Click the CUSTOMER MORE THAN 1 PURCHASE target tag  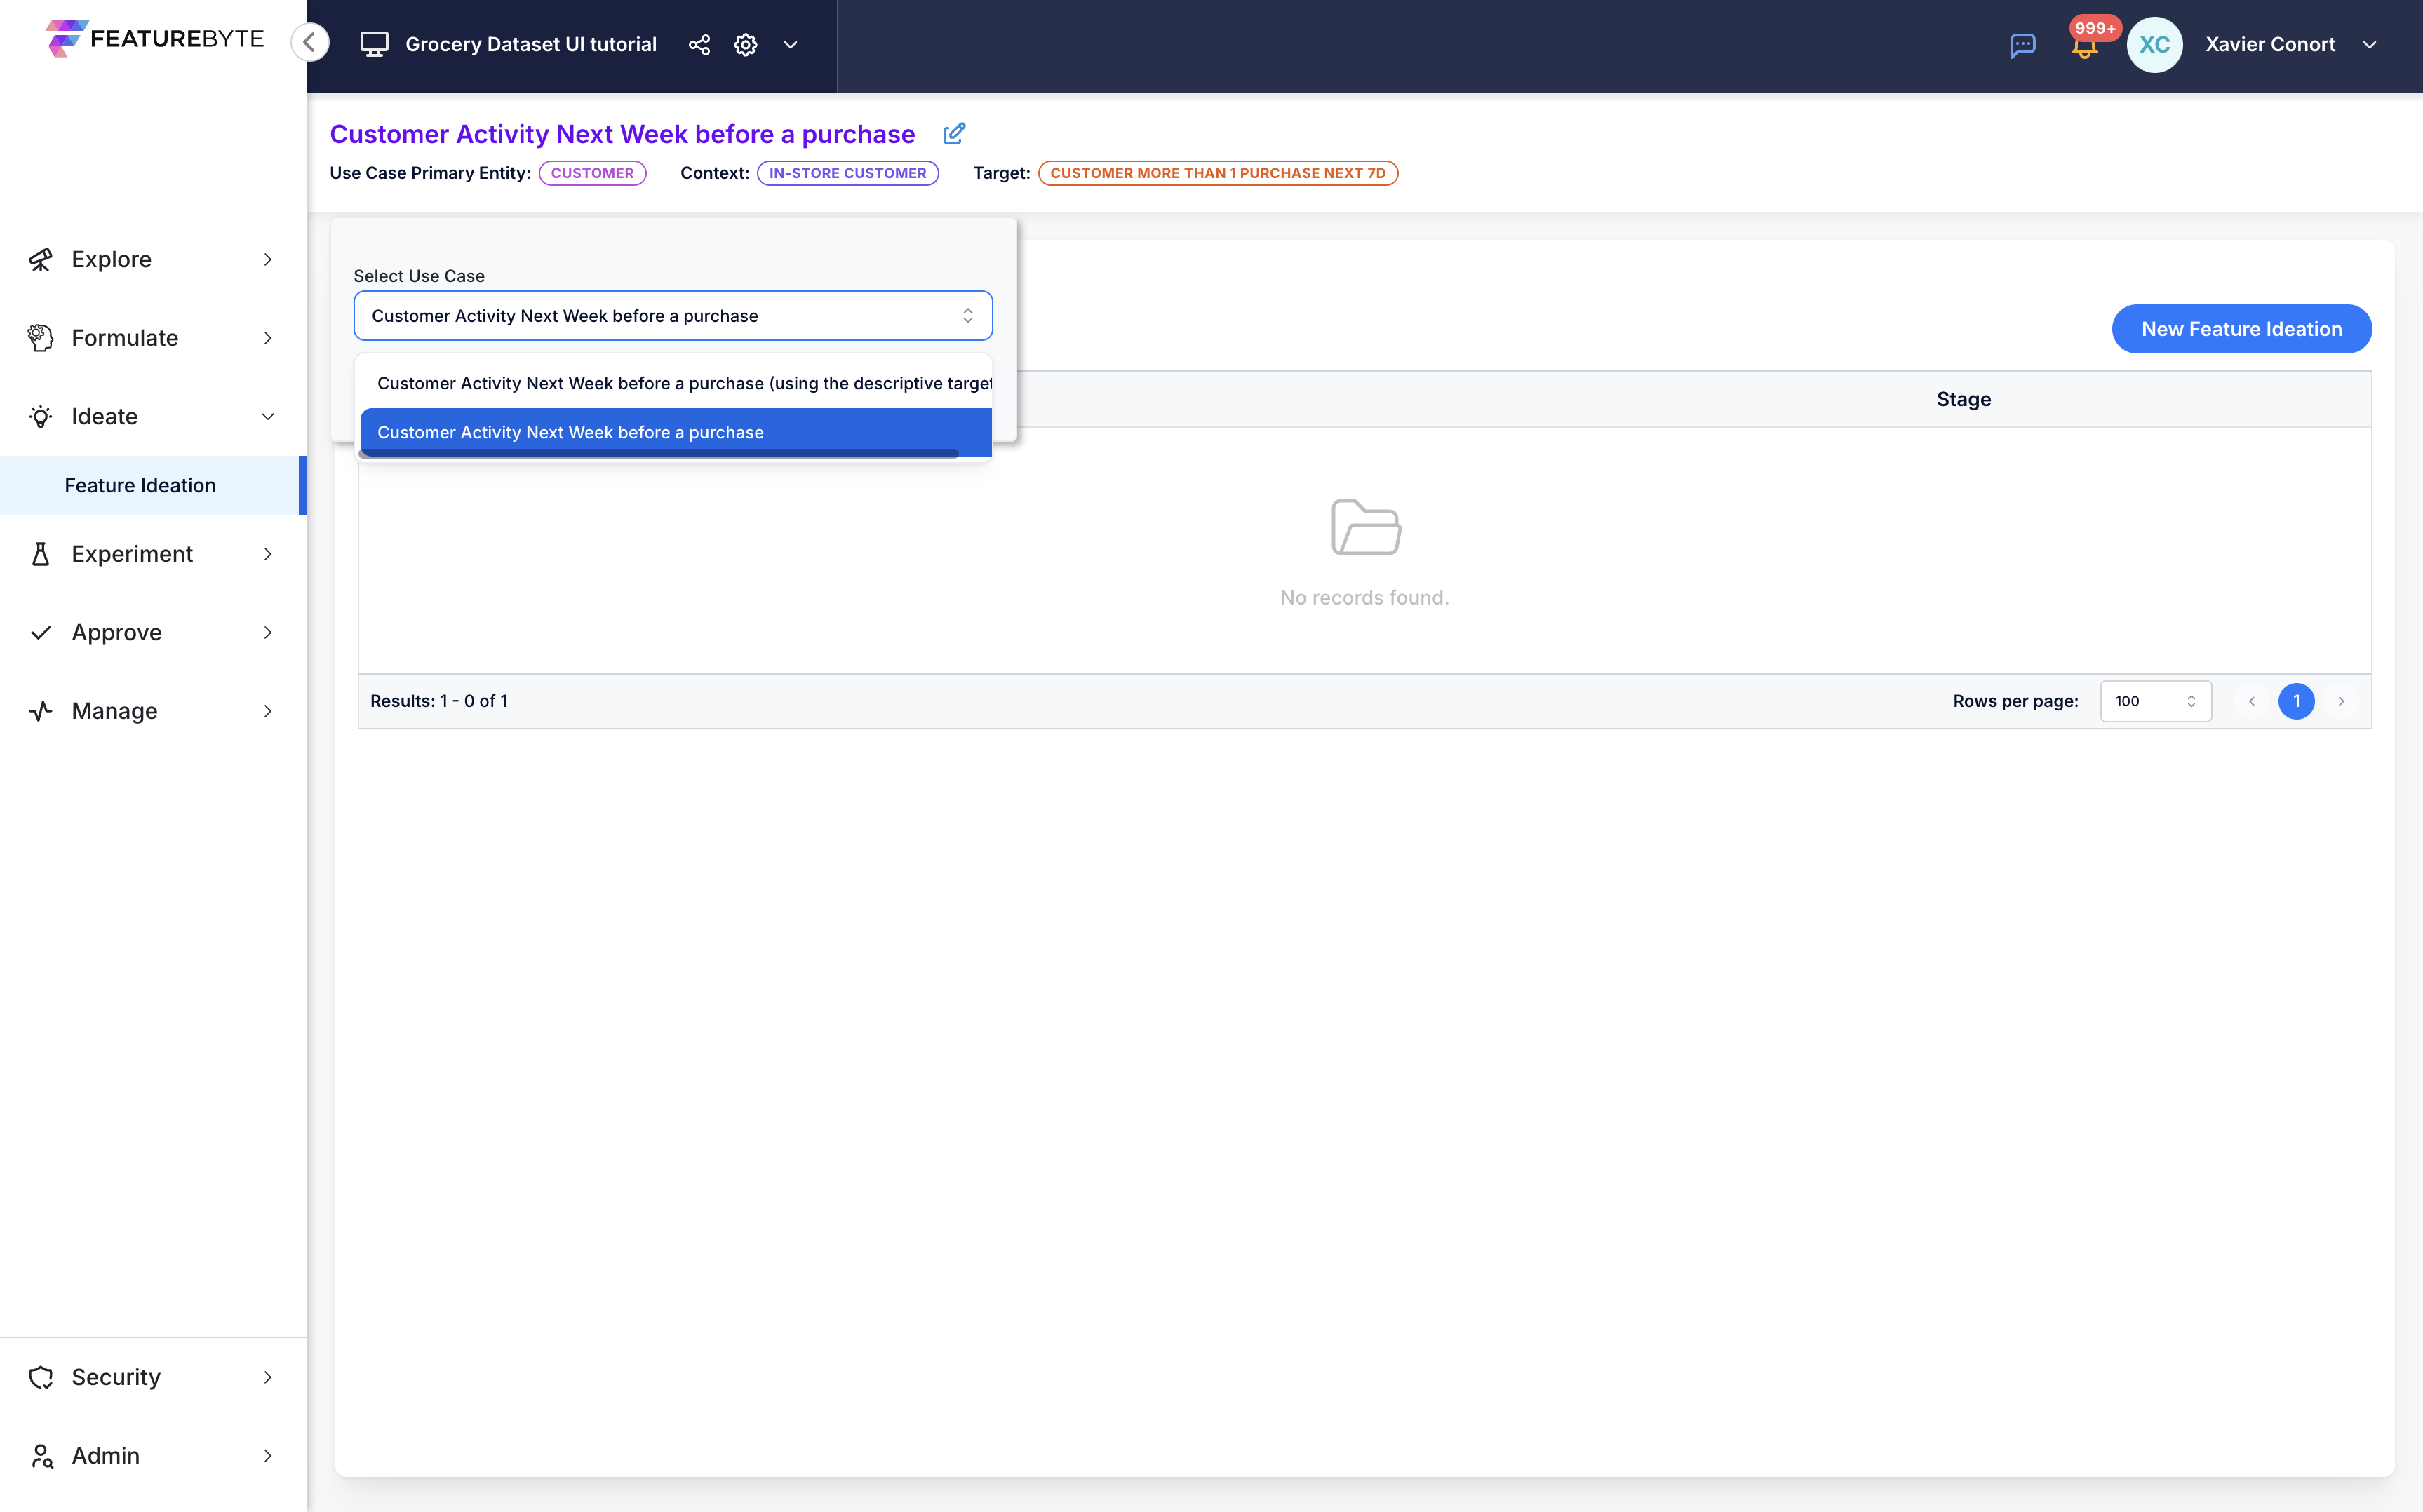1217,173
